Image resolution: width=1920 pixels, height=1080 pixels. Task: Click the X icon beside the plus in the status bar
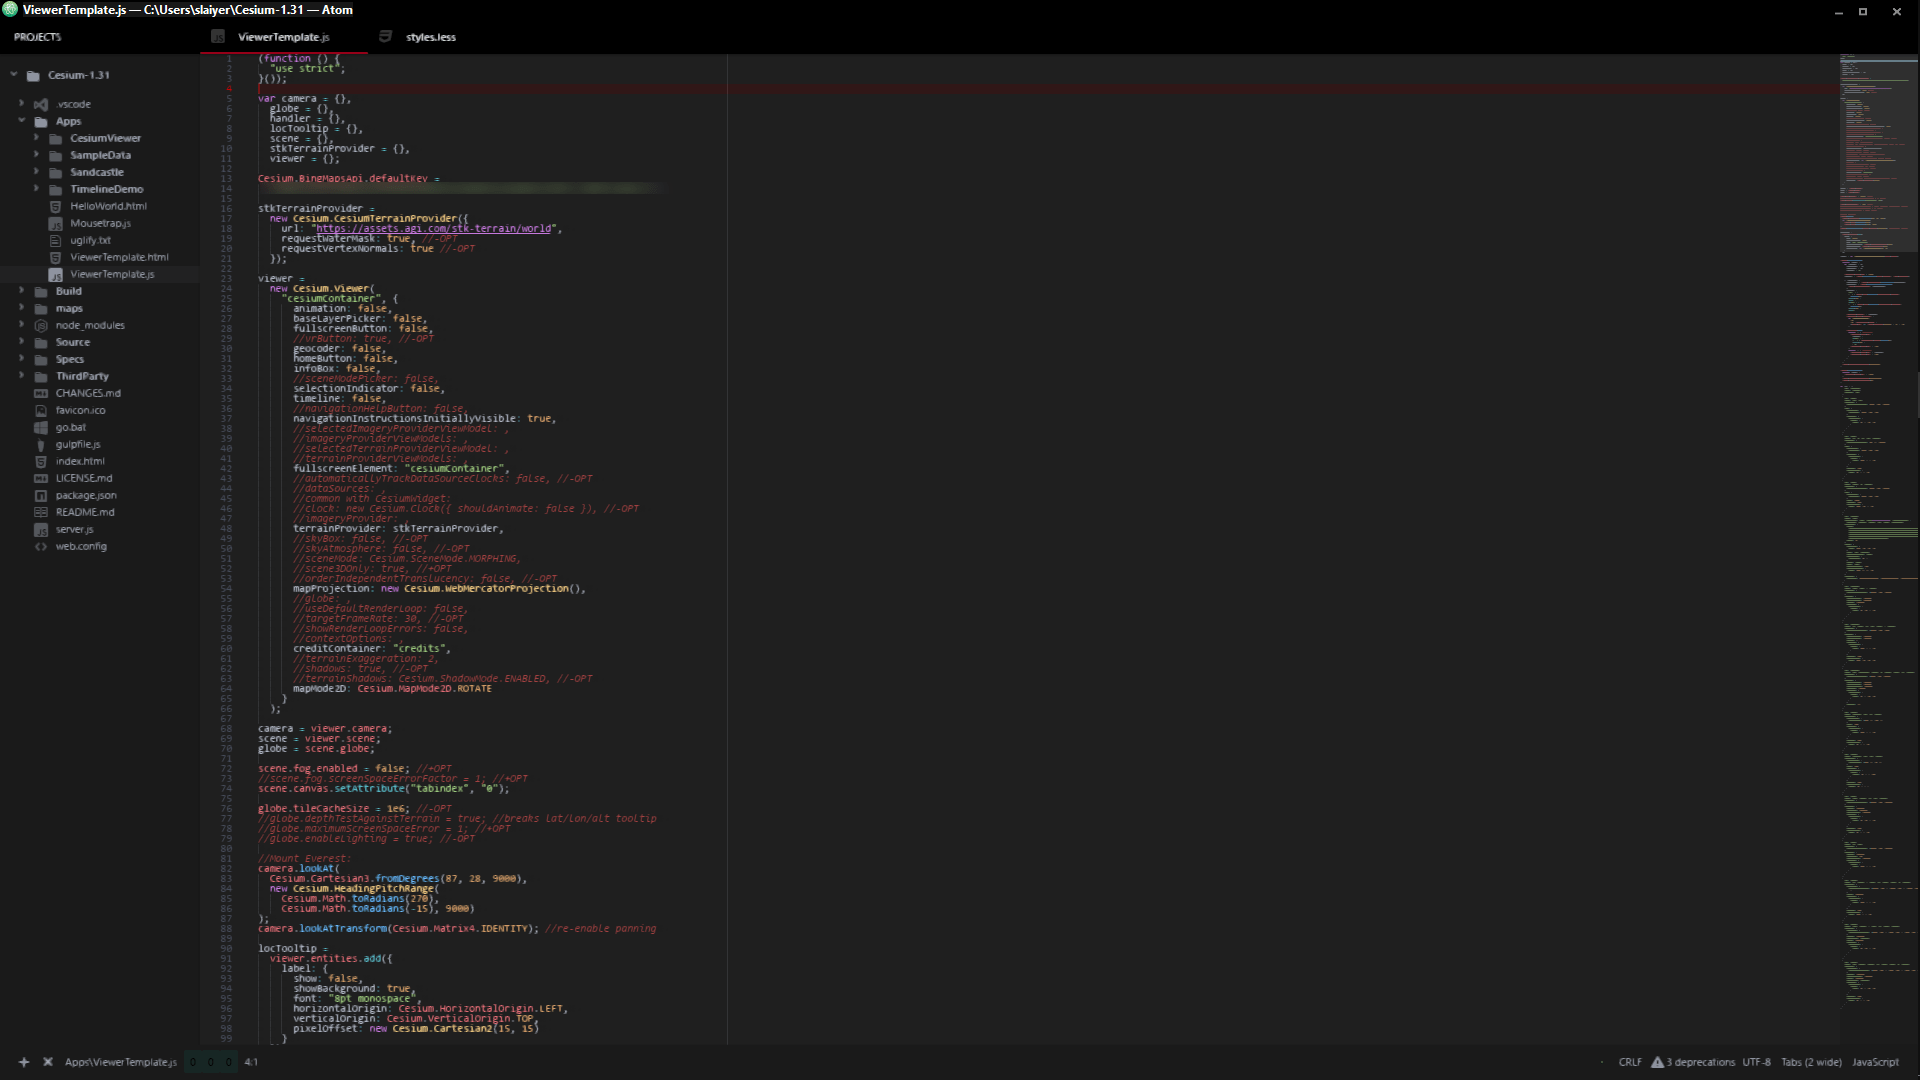(48, 1062)
